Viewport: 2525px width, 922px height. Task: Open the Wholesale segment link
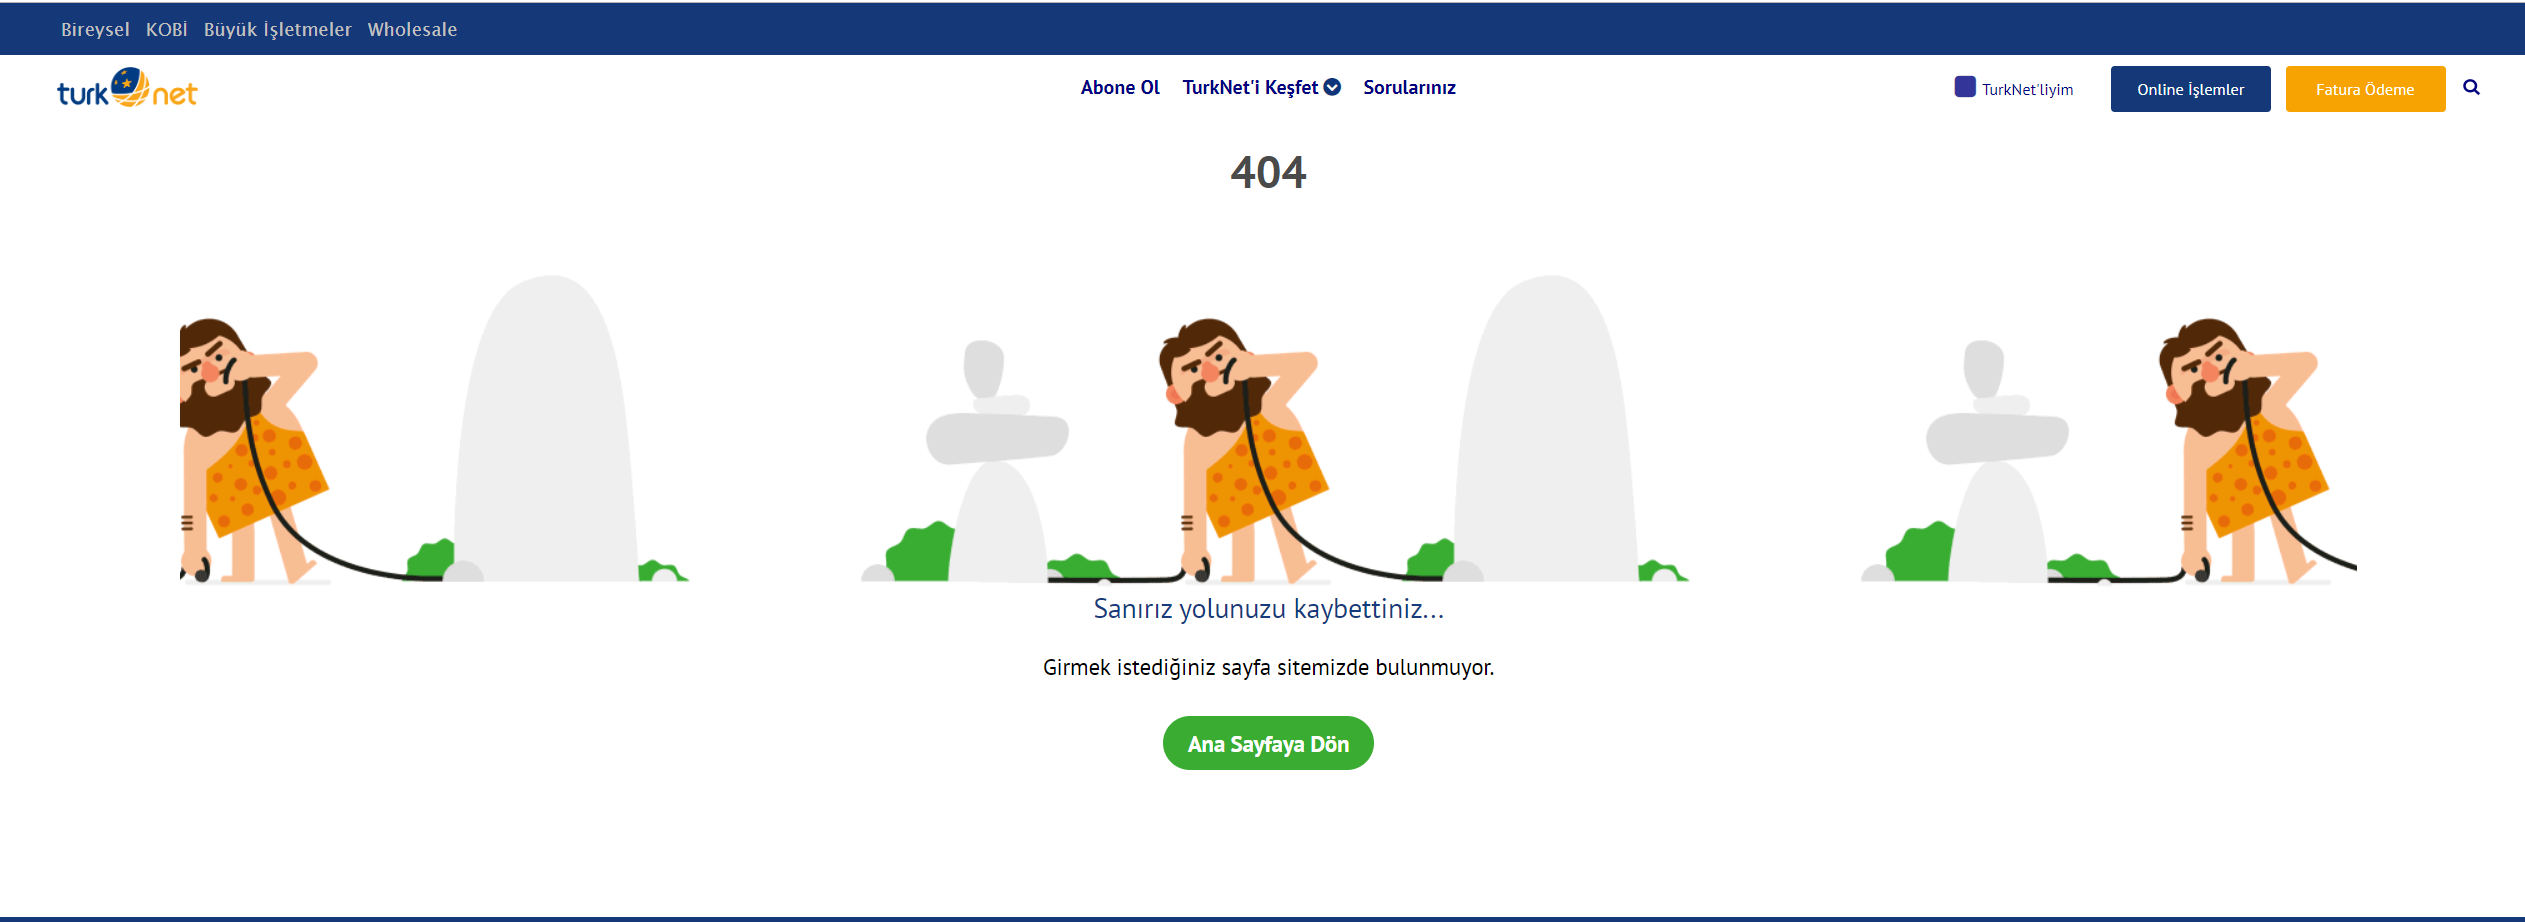coord(412,30)
